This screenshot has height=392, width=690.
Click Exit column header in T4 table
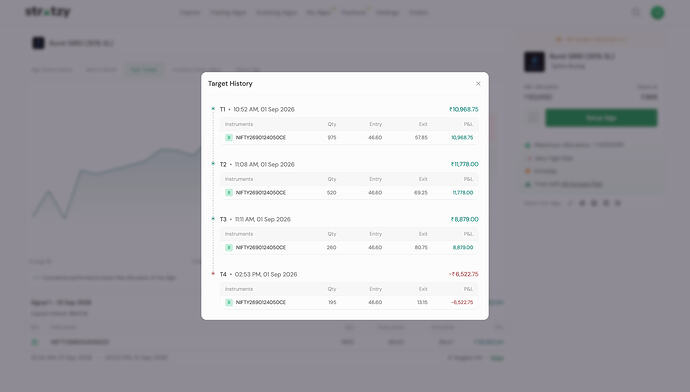pos(423,289)
